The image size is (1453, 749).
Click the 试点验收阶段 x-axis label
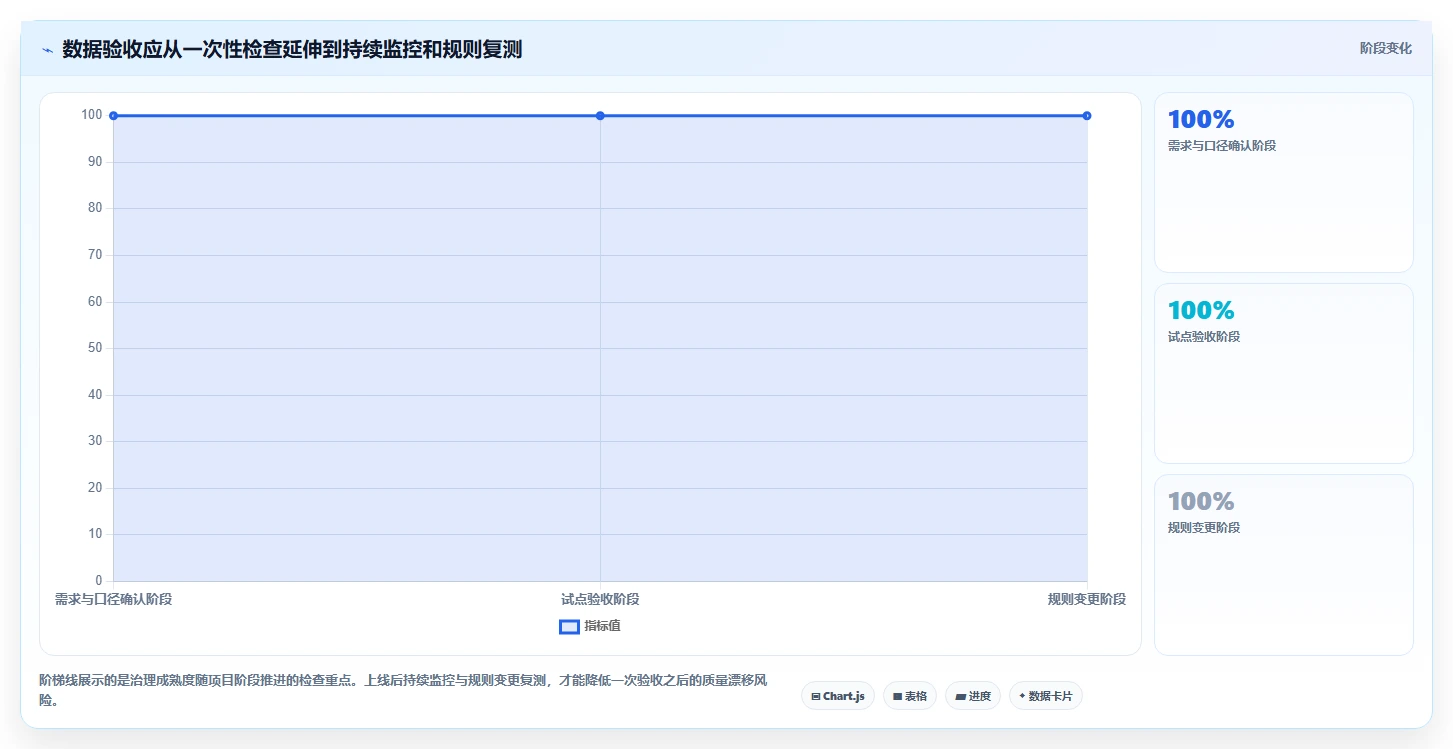[x=600, y=599]
